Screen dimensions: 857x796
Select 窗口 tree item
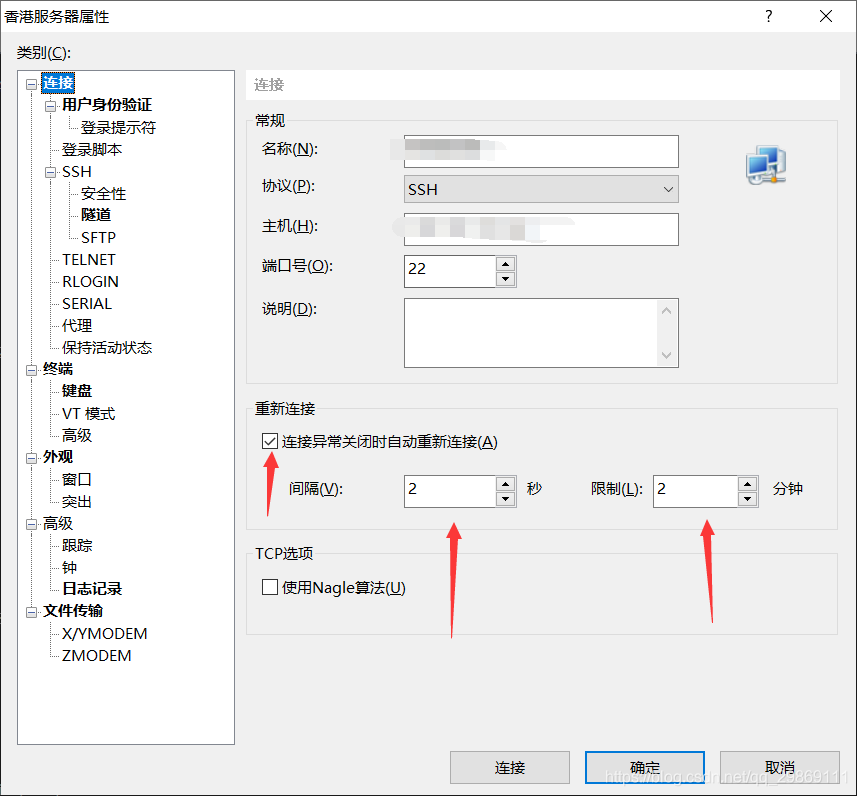tap(77, 479)
